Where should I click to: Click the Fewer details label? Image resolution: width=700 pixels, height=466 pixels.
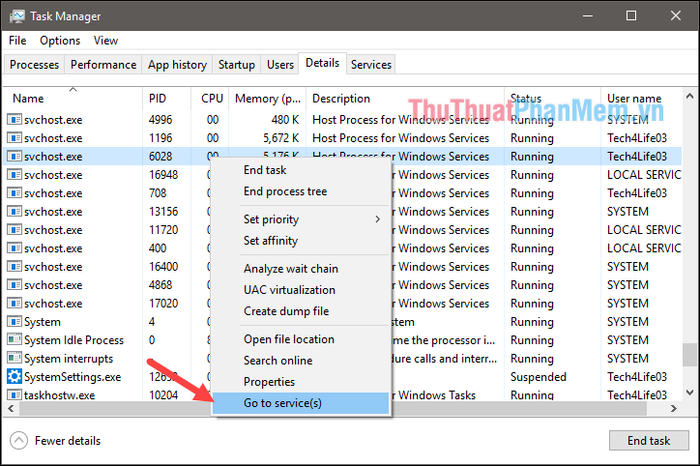coord(68,441)
